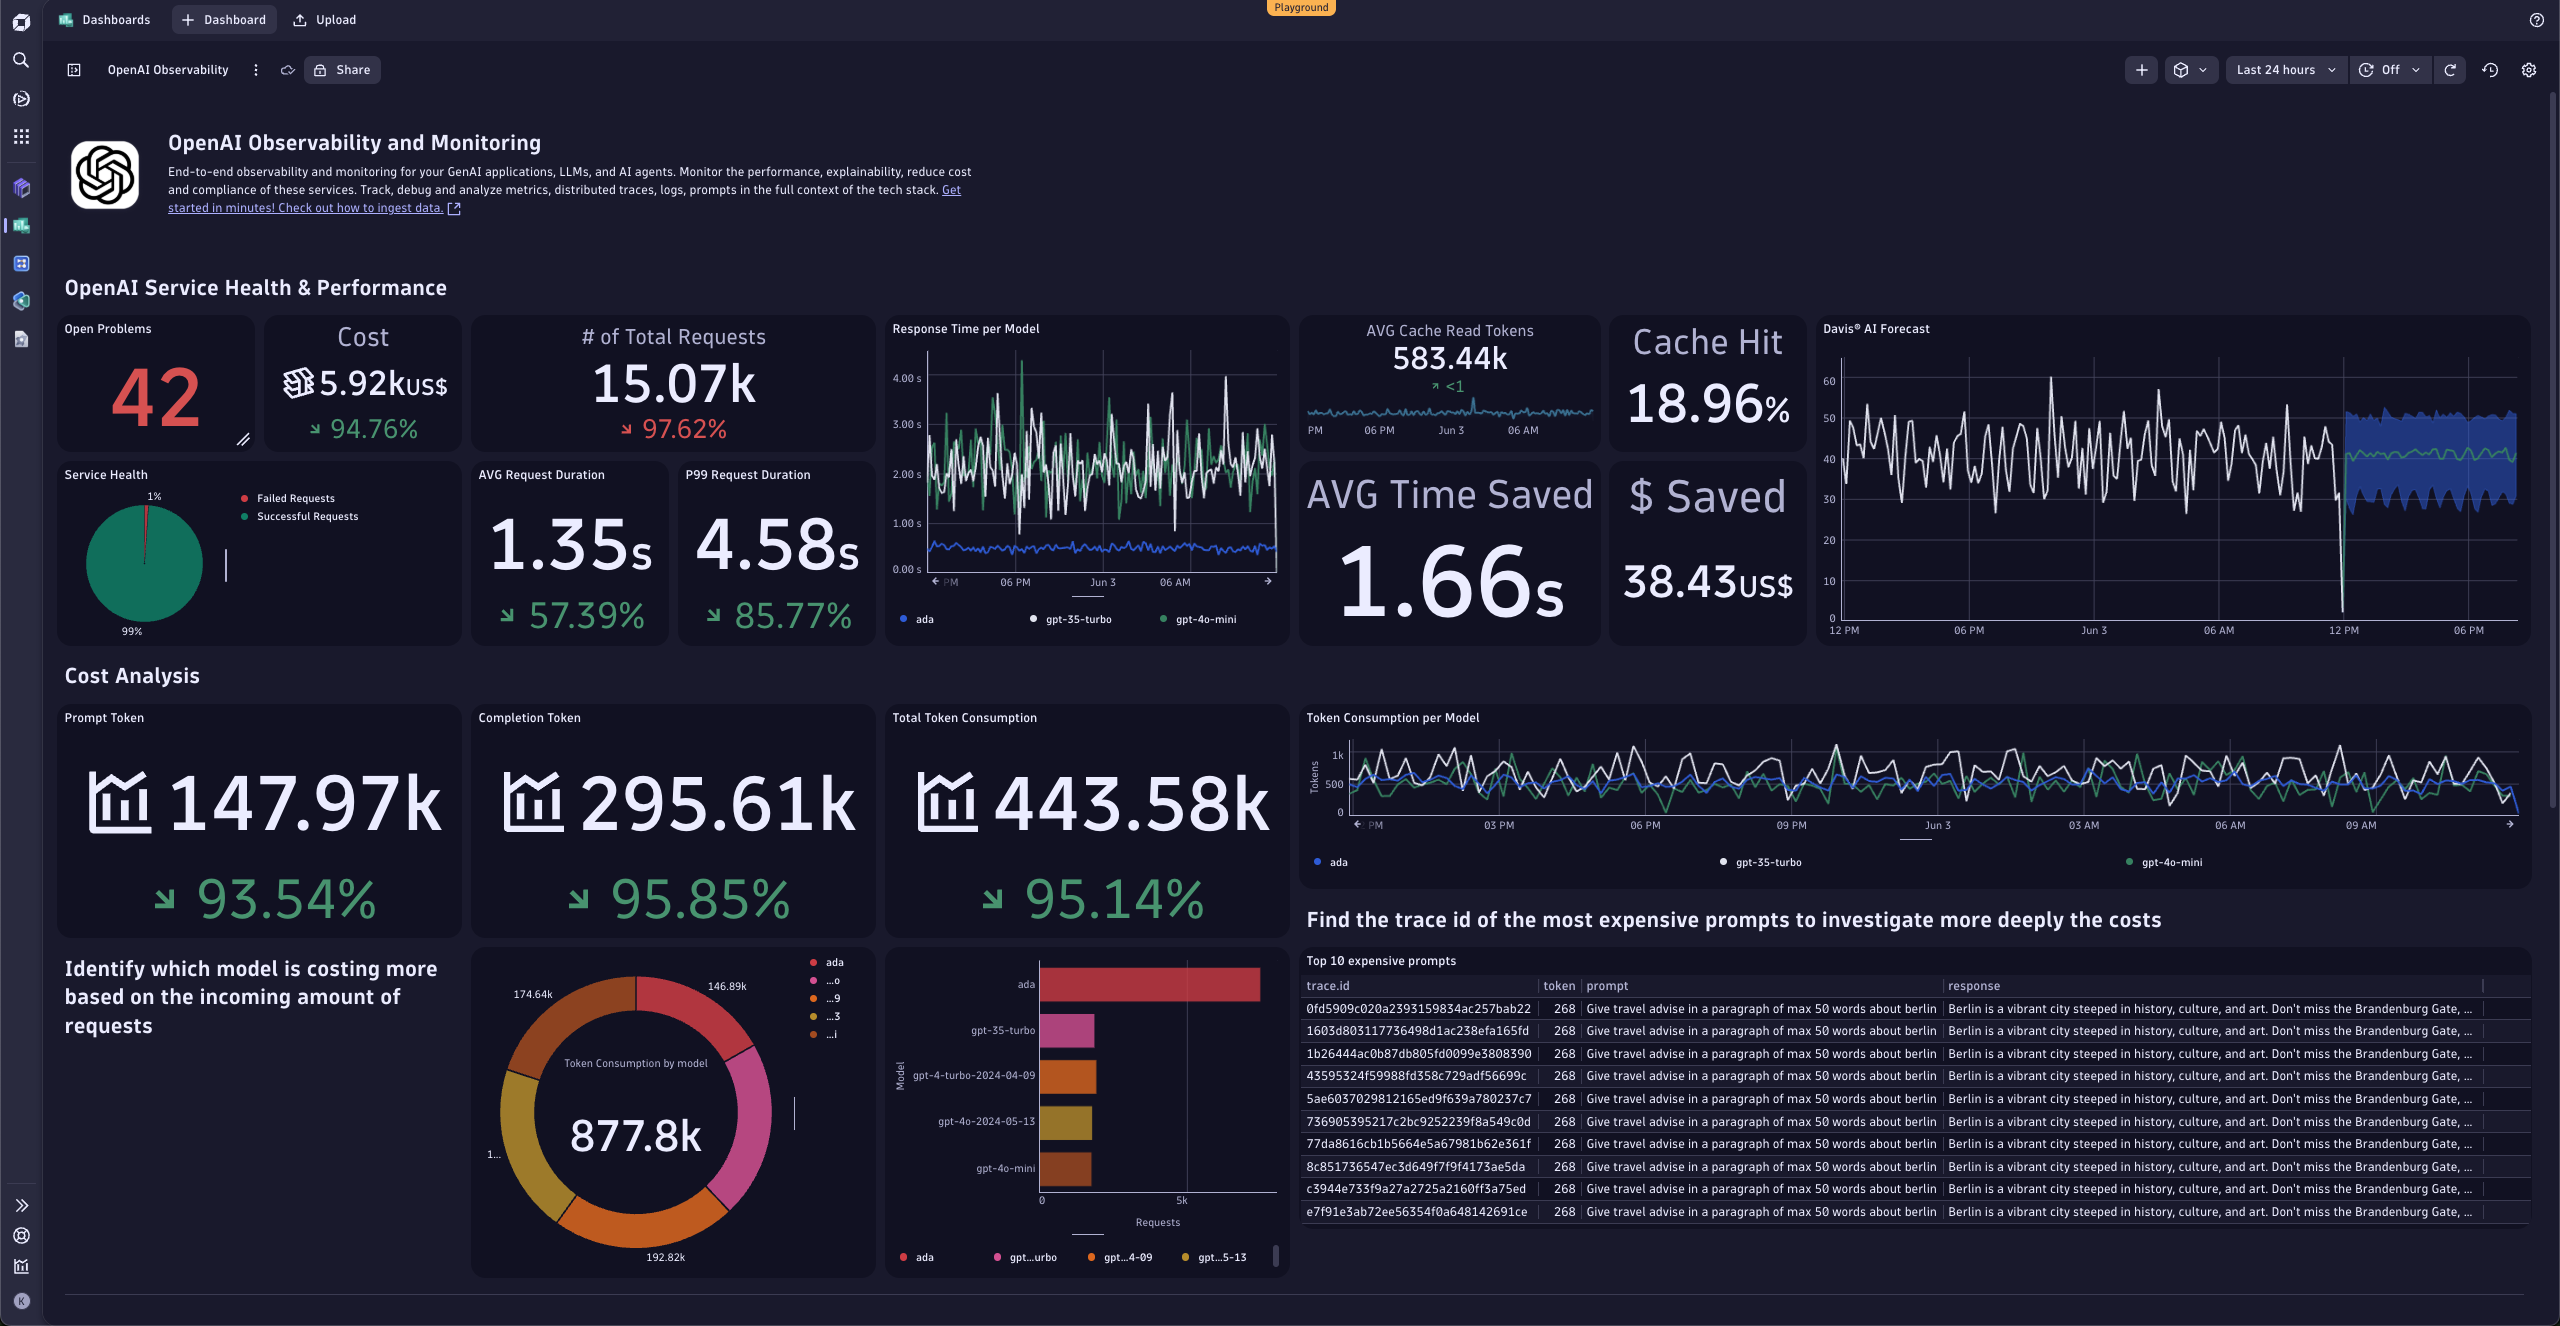Click the OpenAI Observability title
Viewport: 2560px width, 1326px height.
168,70
